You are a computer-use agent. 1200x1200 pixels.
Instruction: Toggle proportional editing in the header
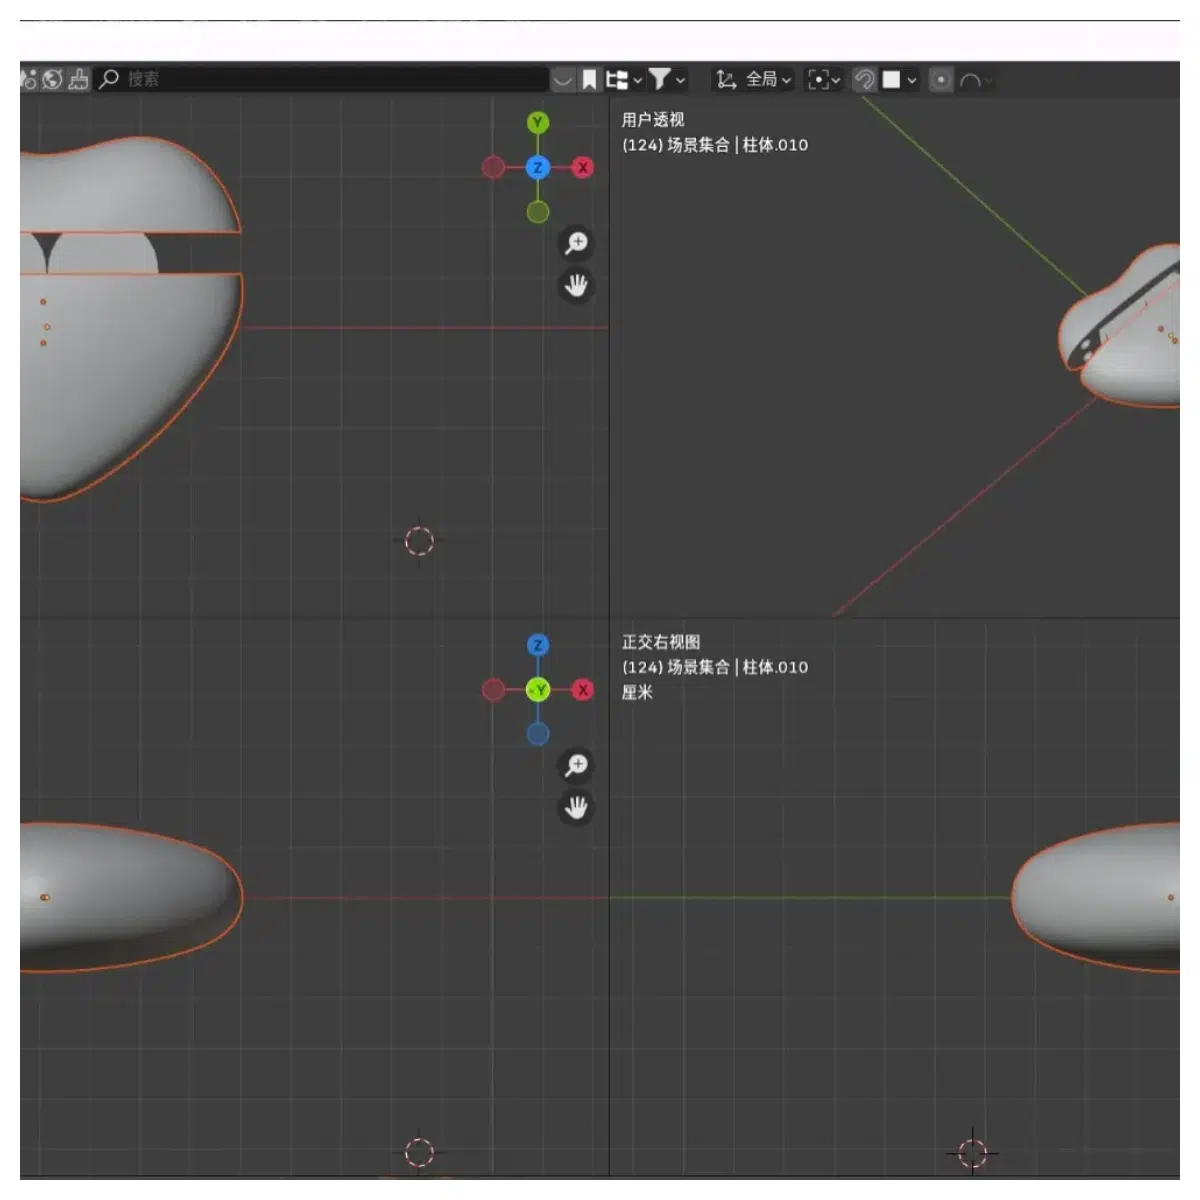coord(940,79)
